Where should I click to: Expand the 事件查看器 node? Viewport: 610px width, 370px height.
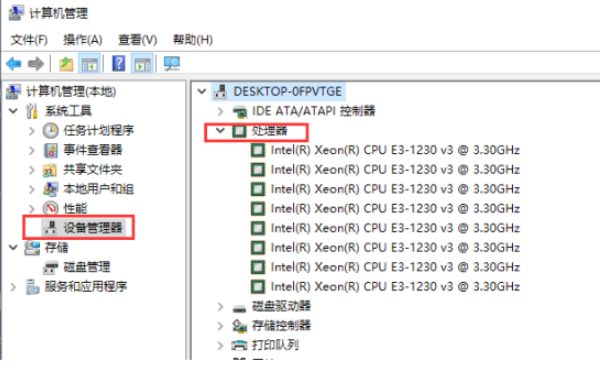click(x=32, y=150)
